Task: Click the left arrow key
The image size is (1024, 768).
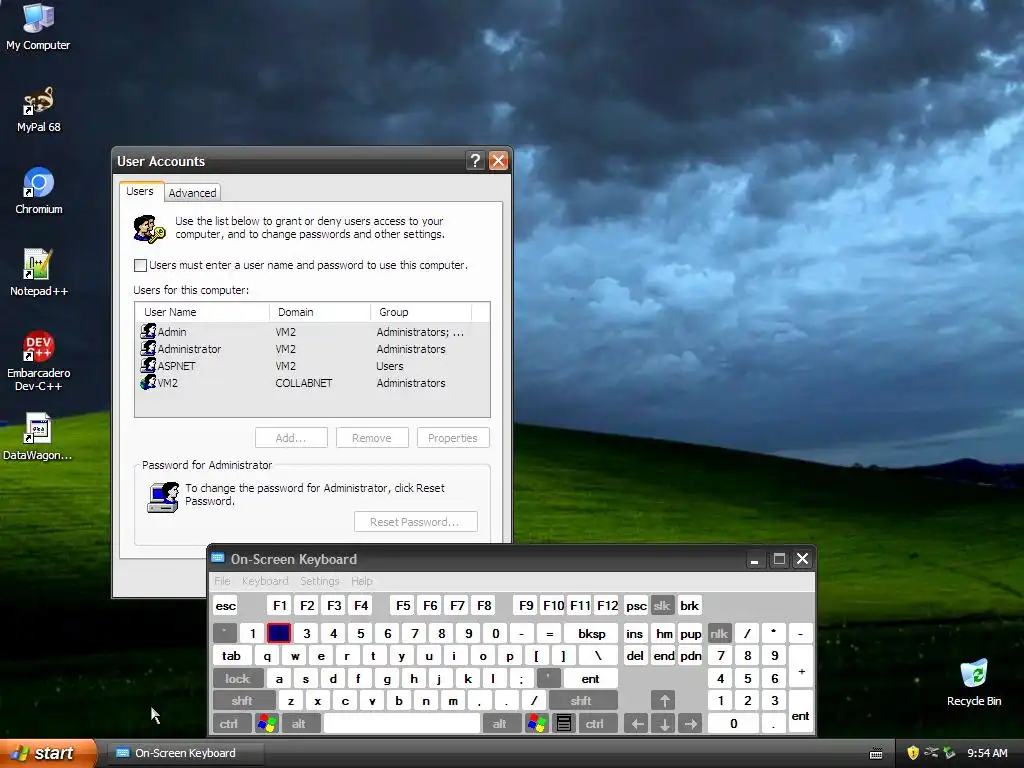Action: pyautogui.click(x=637, y=724)
